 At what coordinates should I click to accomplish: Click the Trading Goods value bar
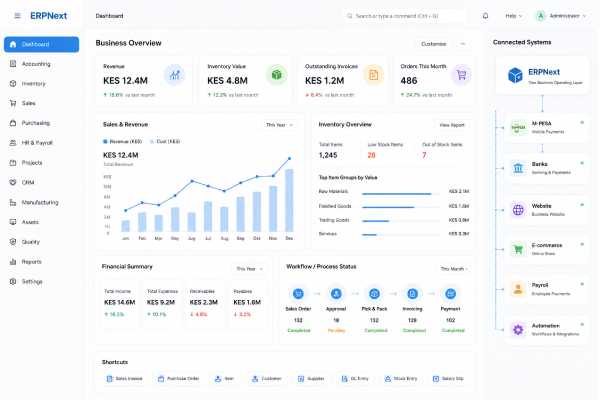(375, 221)
